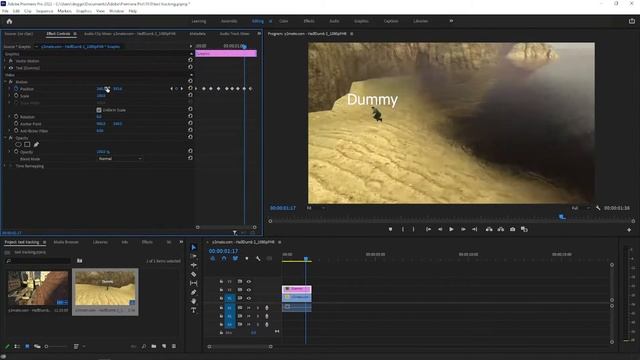This screenshot has width=640, height=360.
Task: Collapse the Opacity effect group
Action: (x=5, y=138)
